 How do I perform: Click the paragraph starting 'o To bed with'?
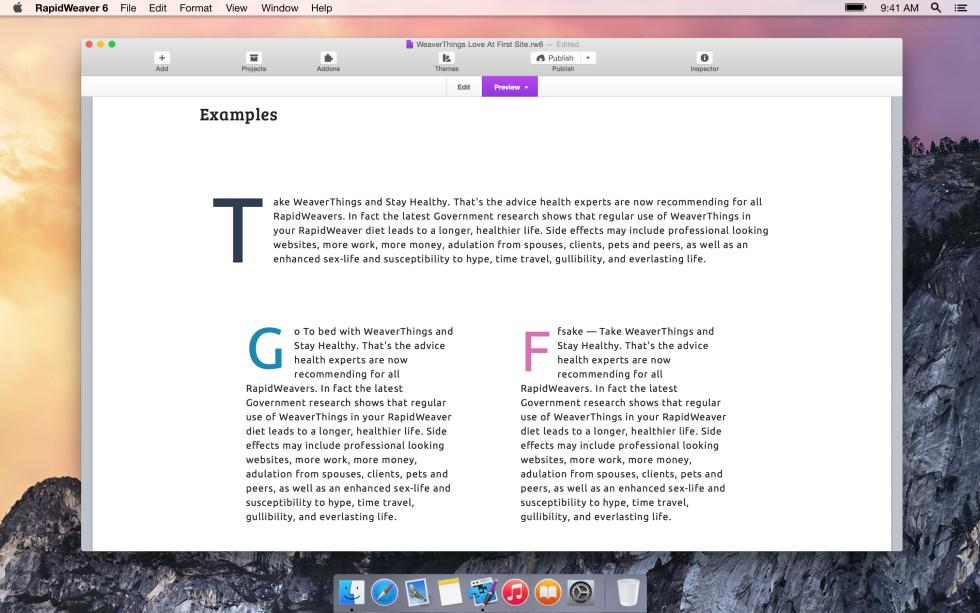349,424
